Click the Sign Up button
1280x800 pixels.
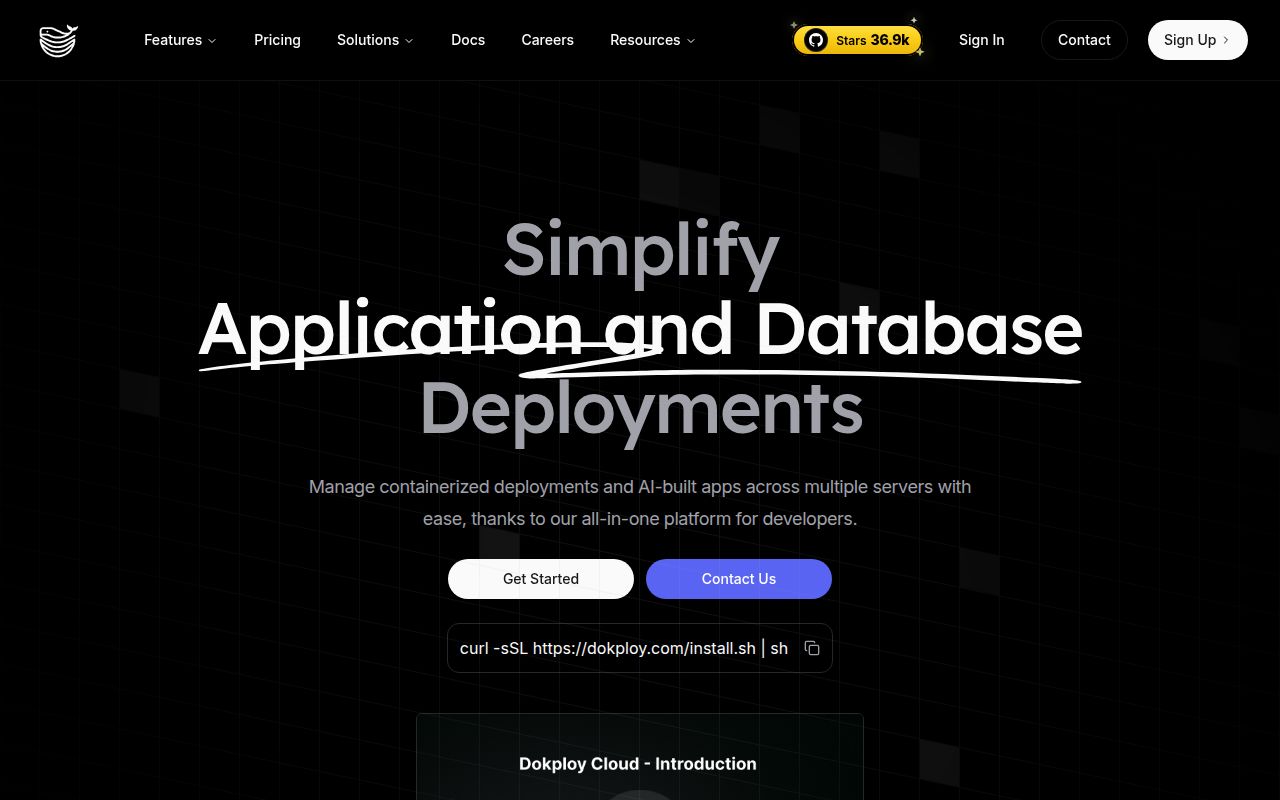tap(1197, 40)
